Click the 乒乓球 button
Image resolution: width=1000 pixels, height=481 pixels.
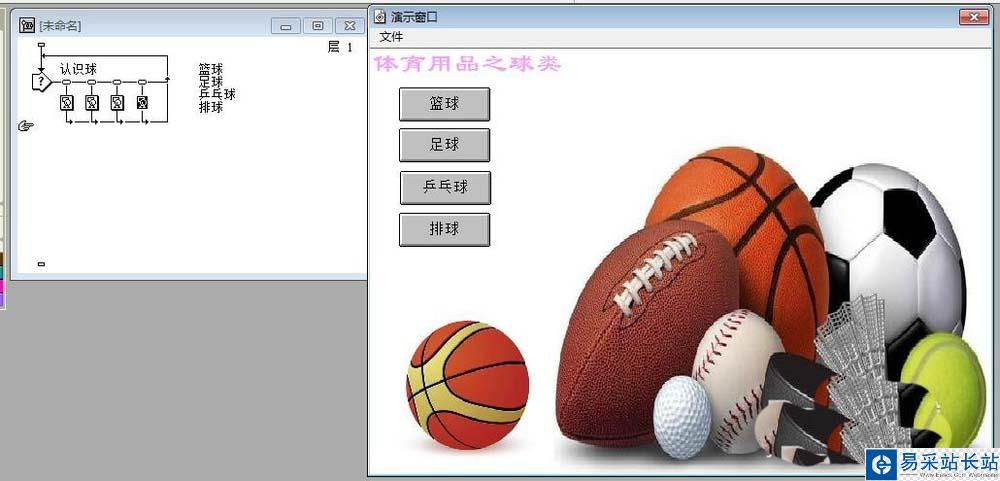(x=445, y=188)
